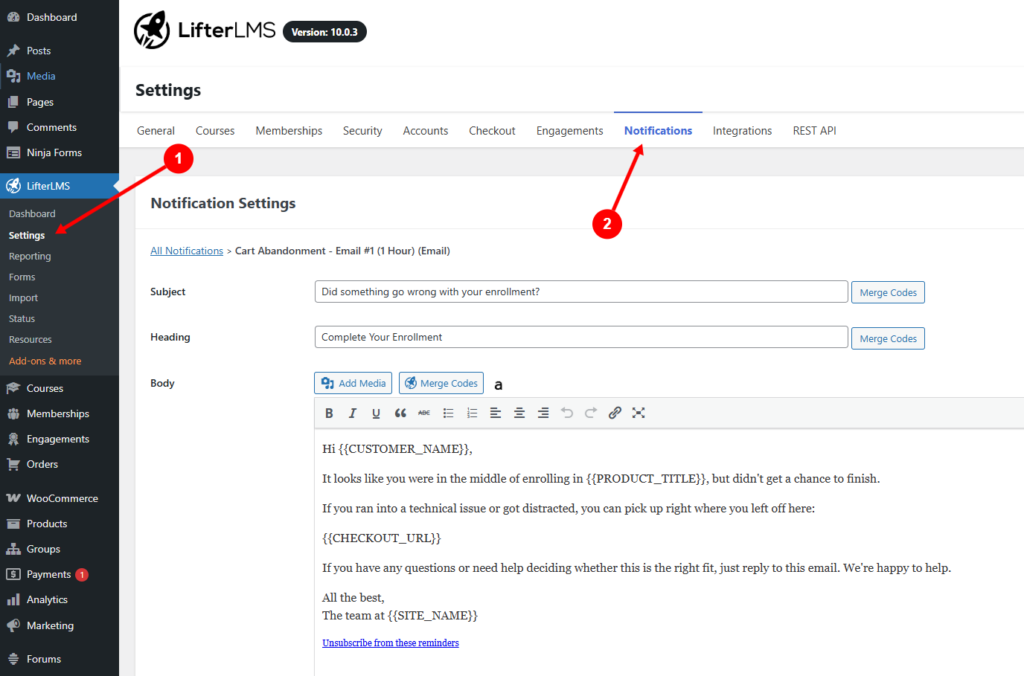This screenshot has width=1024, height=676.
Task: Switch to the Courses settings tab
Action: (215, 131)
